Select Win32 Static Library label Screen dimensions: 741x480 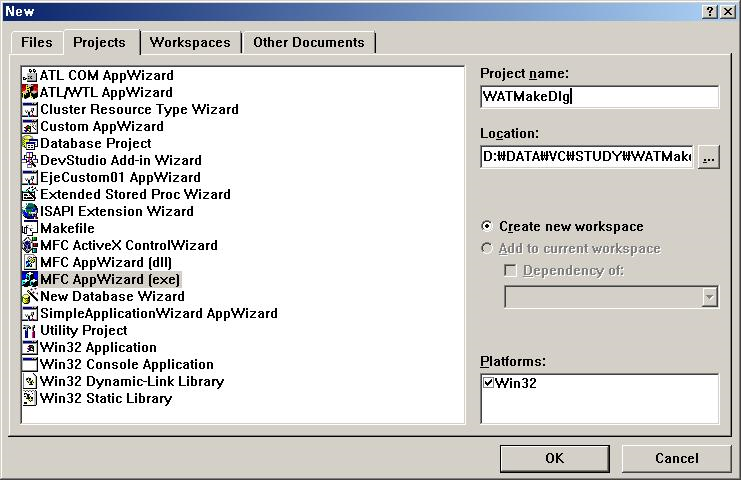pyautogui.click(x=106, y=398)
